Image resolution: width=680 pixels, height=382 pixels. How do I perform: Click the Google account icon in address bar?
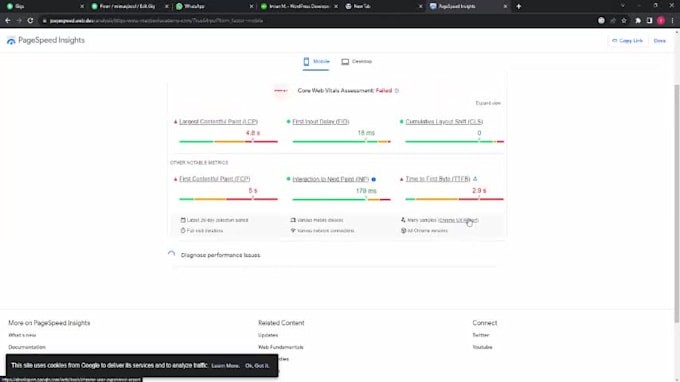(601, 20)
